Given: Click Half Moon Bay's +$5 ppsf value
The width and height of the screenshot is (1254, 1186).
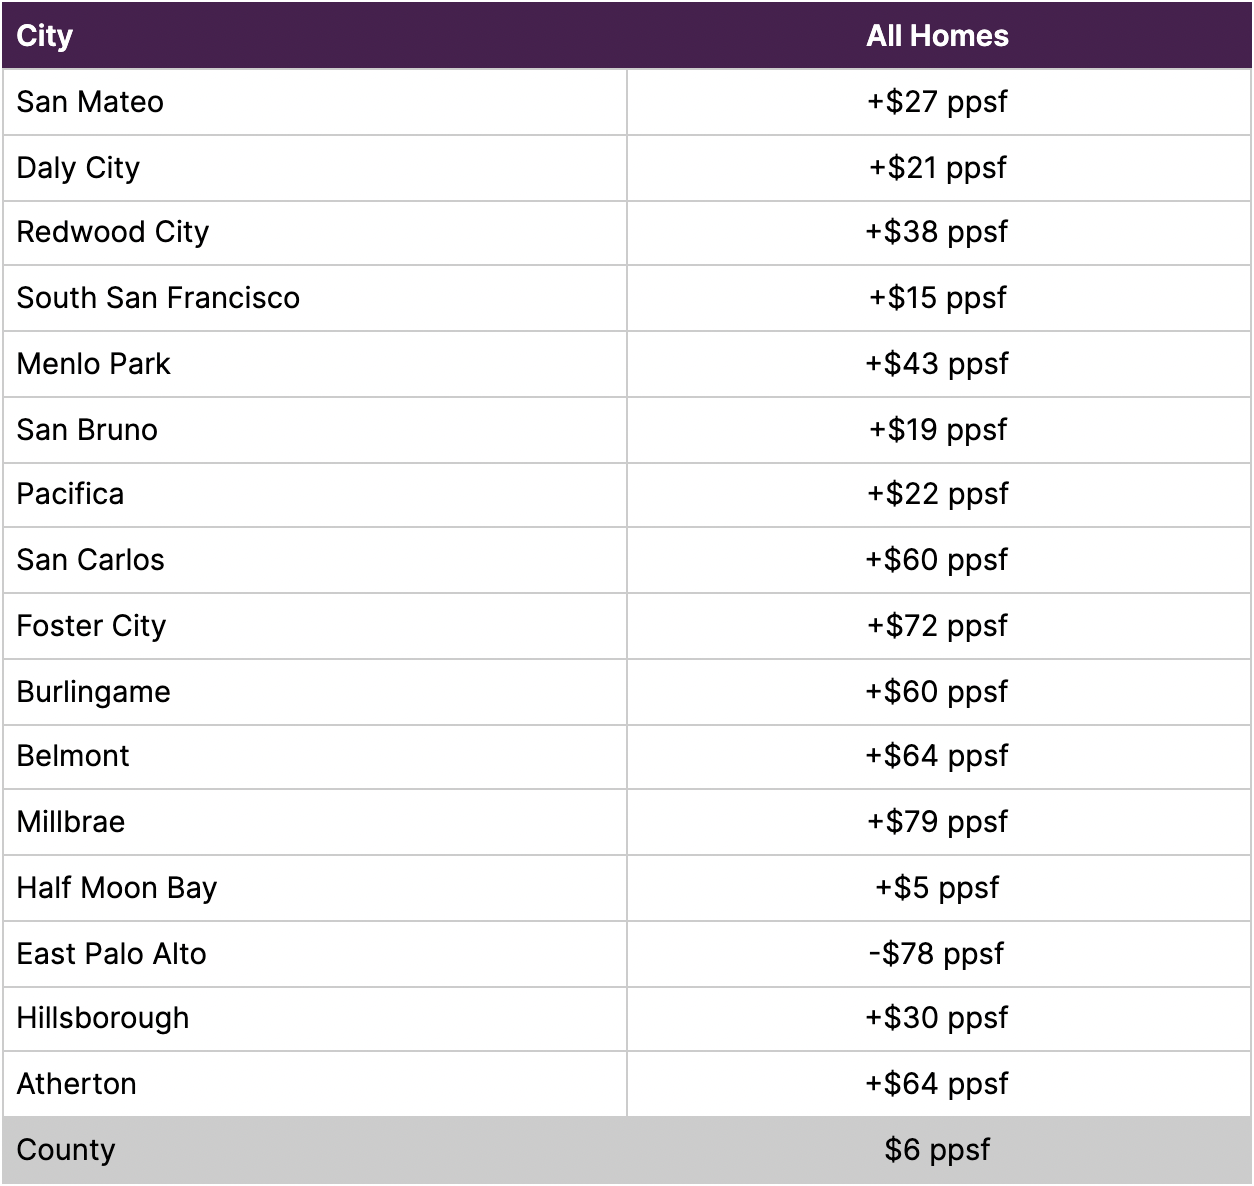Looking at the screenshot, I should coord(937,888).
